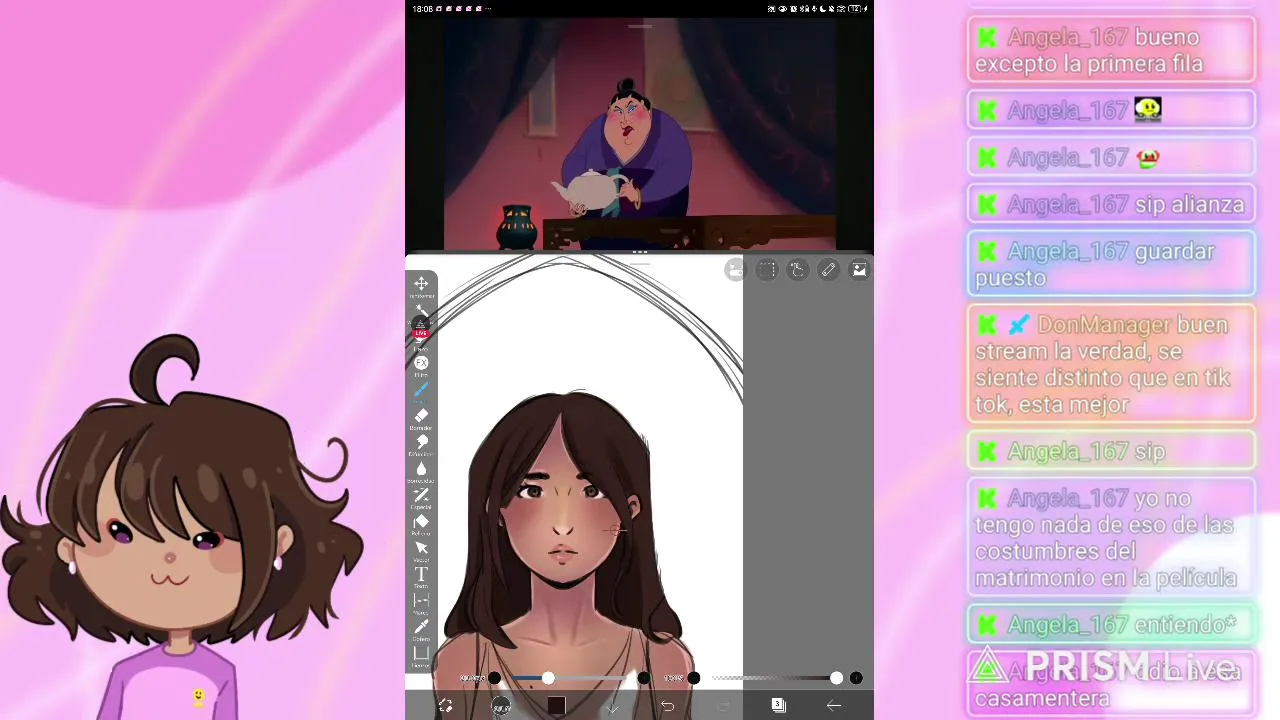Undo the last stroke
Screen dimensions: 1280x720
(x=667, y=706)
